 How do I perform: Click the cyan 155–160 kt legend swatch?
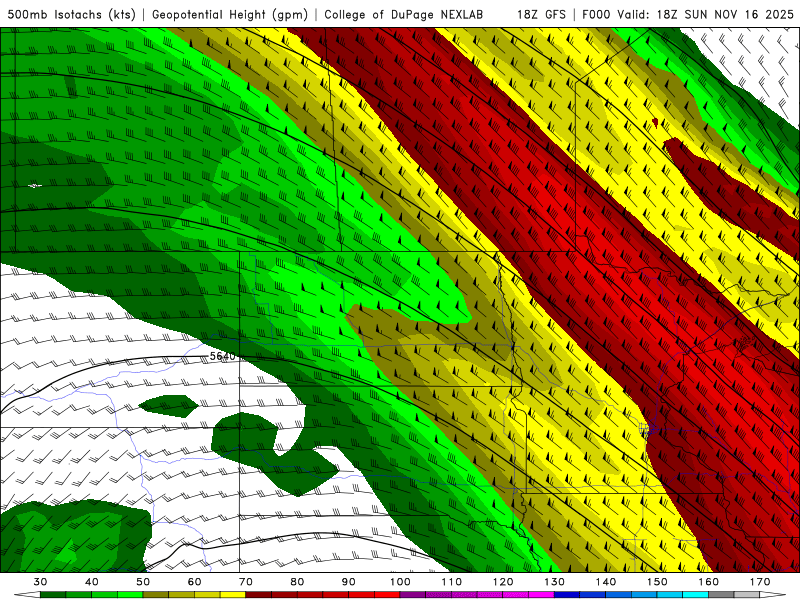696,595
